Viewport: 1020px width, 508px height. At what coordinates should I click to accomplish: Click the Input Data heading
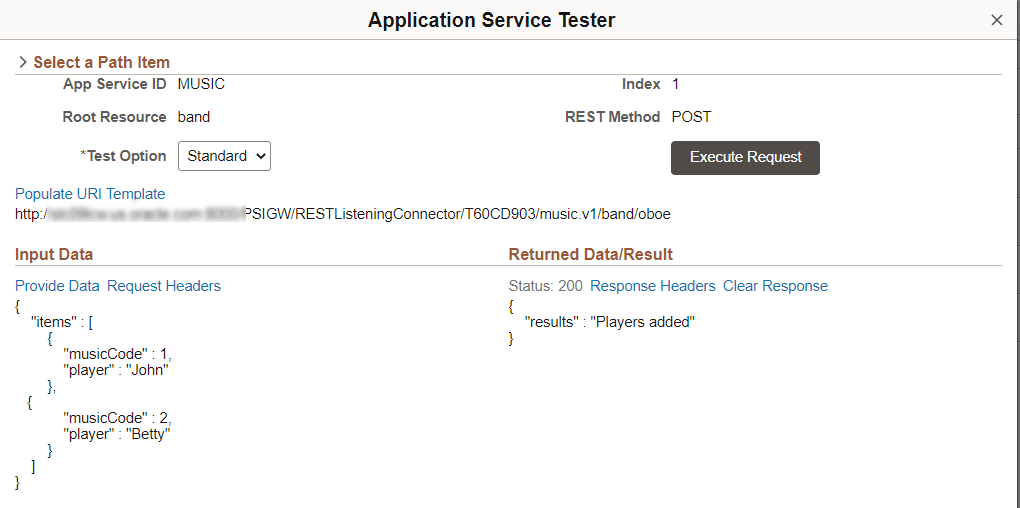point(54,254)
